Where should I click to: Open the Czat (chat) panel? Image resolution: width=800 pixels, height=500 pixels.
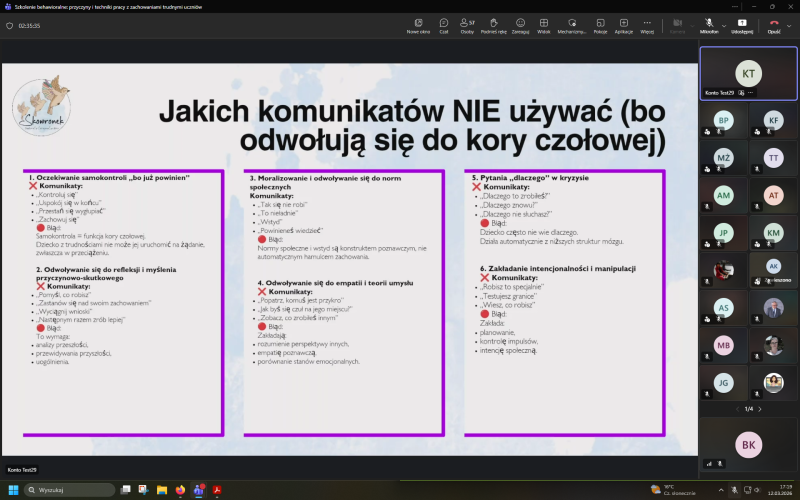click(x=443, y=24)
